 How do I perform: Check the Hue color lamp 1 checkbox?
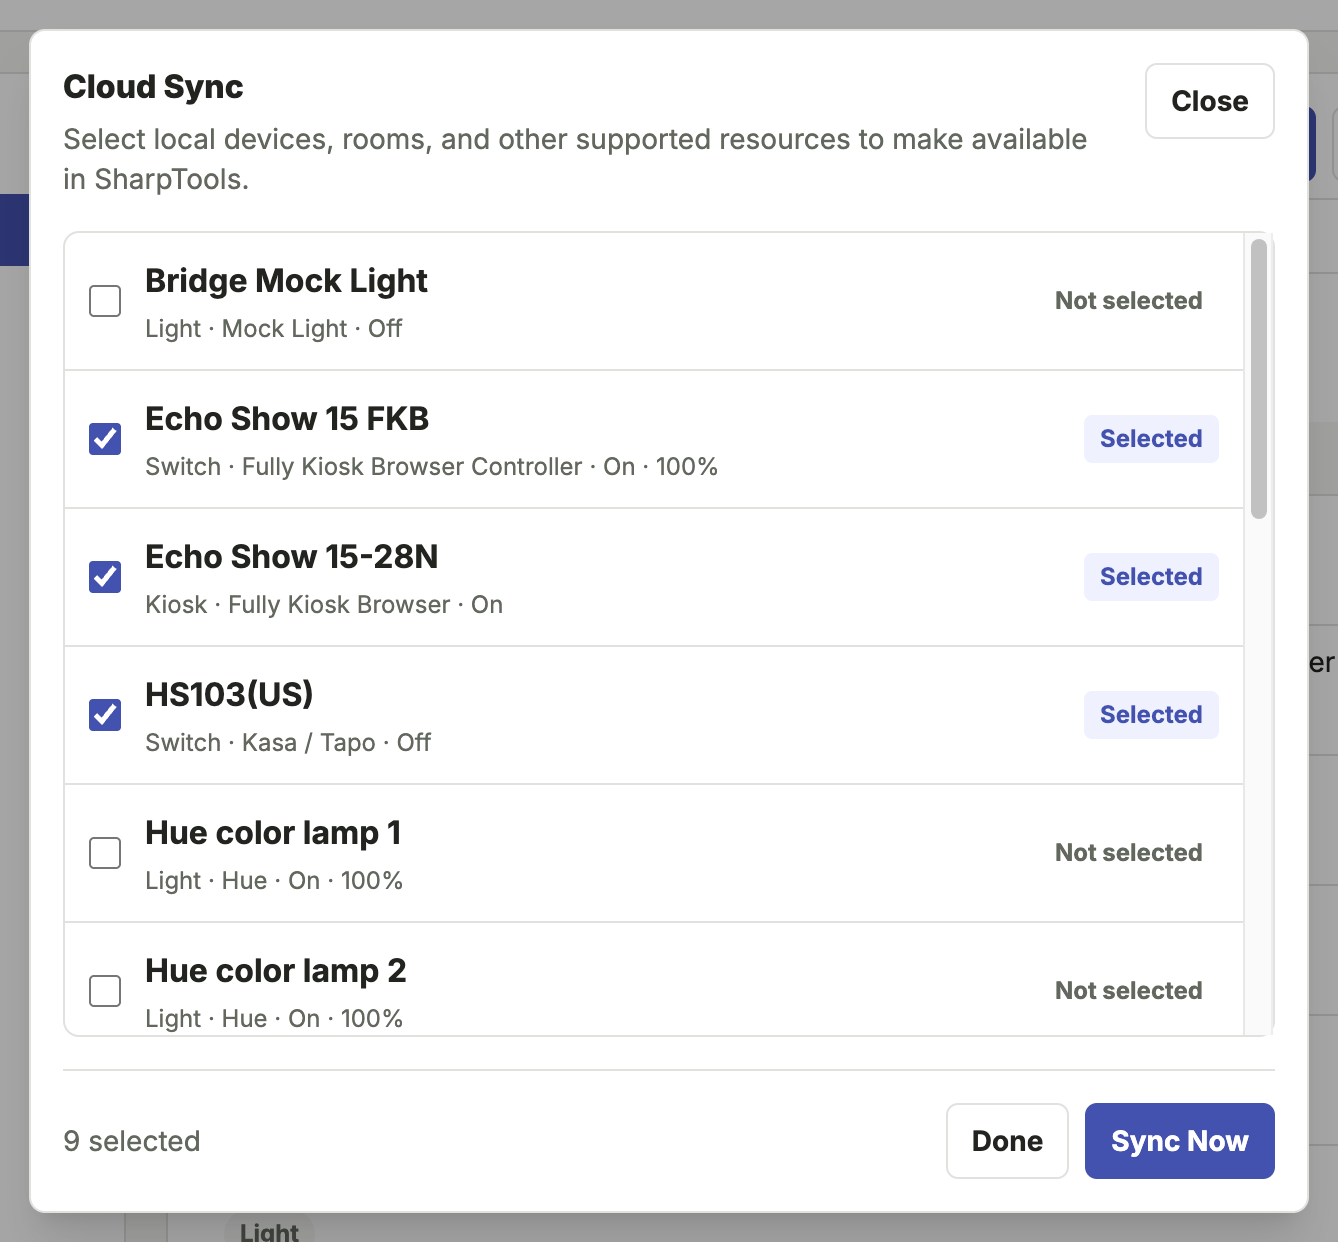click(105, 853)
